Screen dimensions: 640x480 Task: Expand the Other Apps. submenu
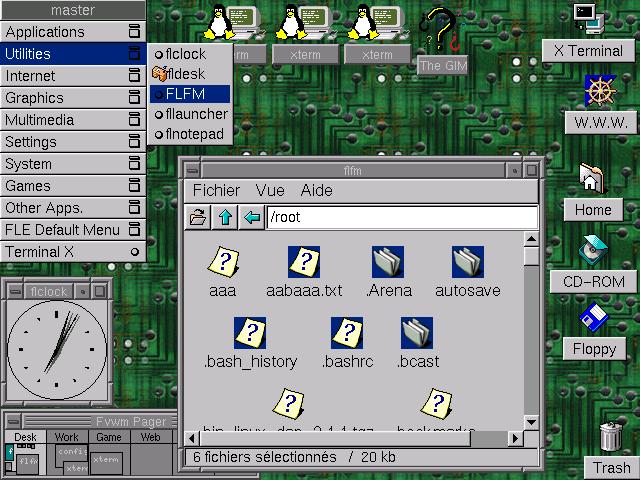pos(73,208)
